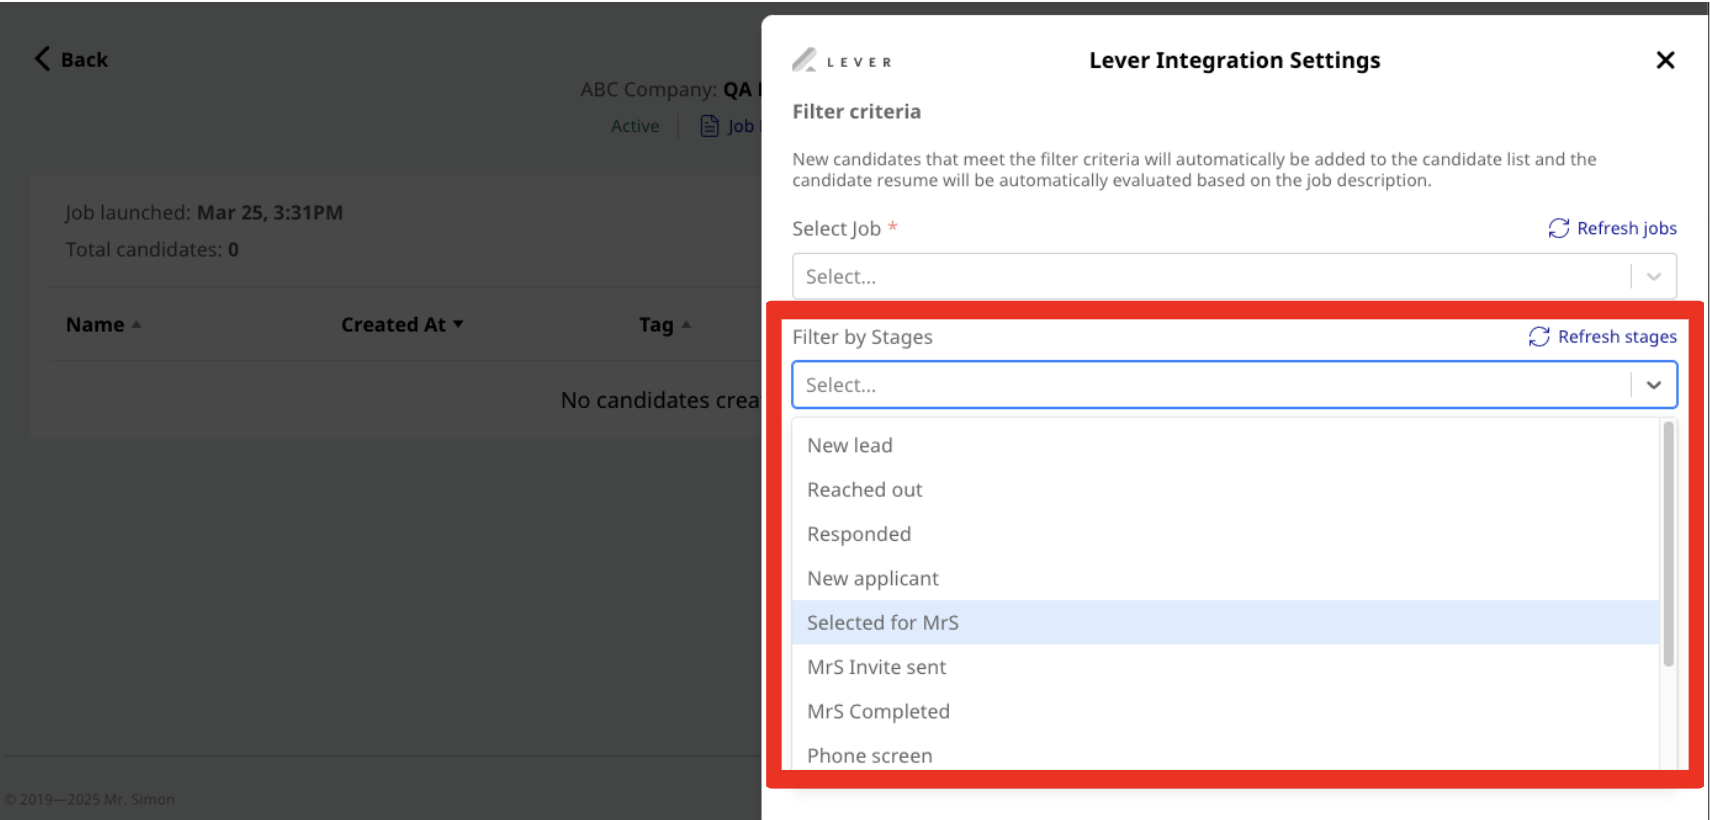Close the Lever Integration Settings panel
This screenshot has width=1710, height=820.
pyautogui.click(x=1665, y=60)
